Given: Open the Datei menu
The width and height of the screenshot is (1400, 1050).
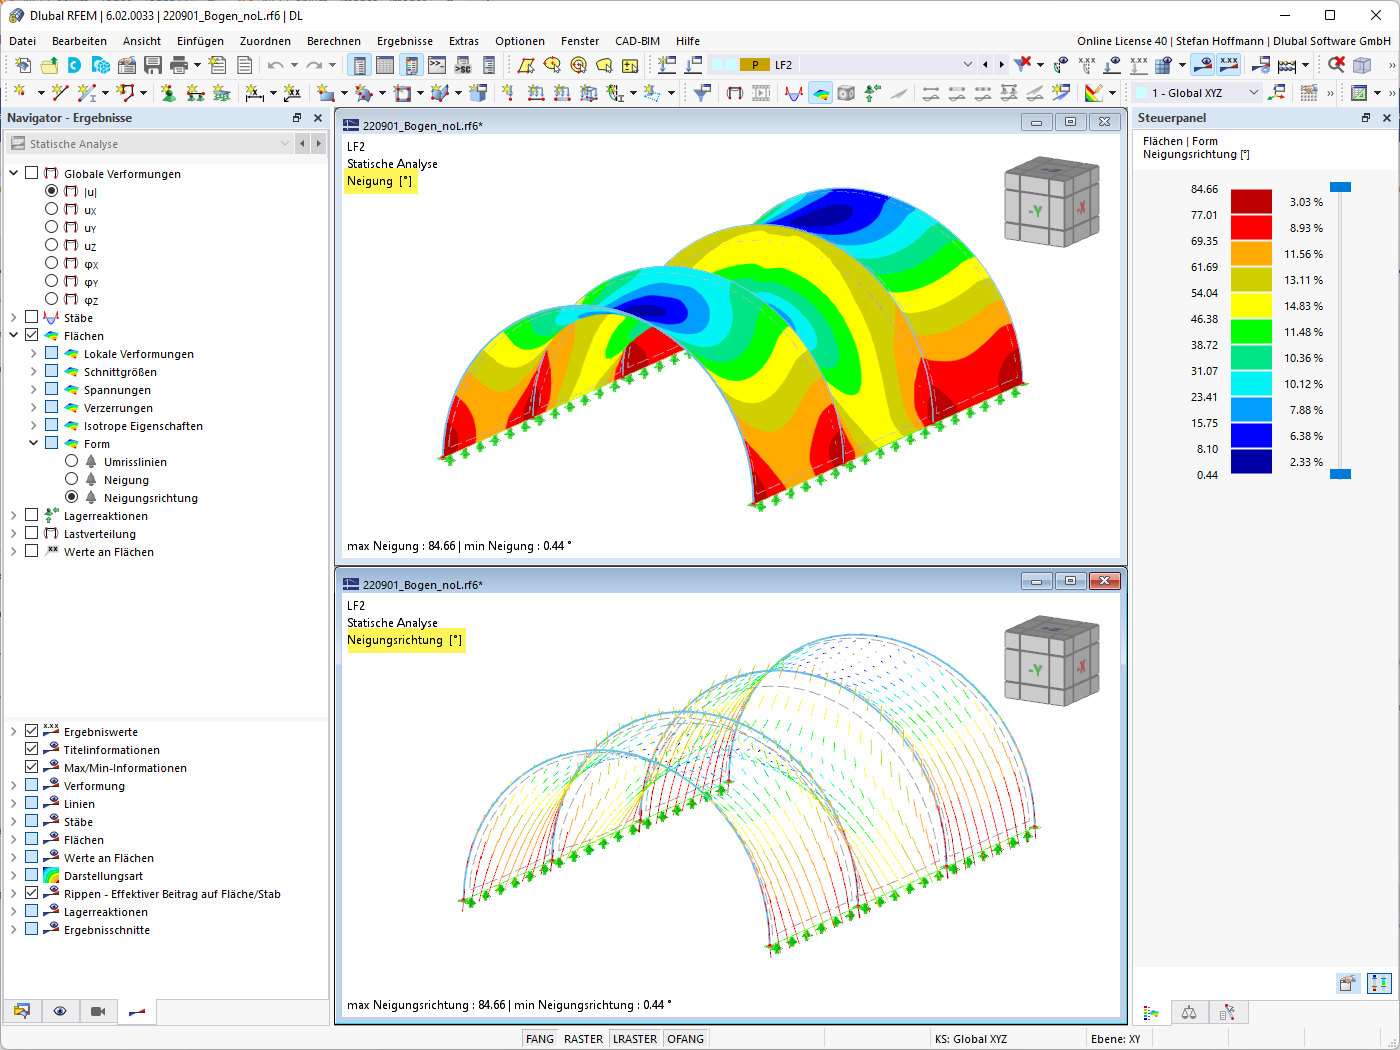Looking at the screenshot, I should [x=22, y=41].
